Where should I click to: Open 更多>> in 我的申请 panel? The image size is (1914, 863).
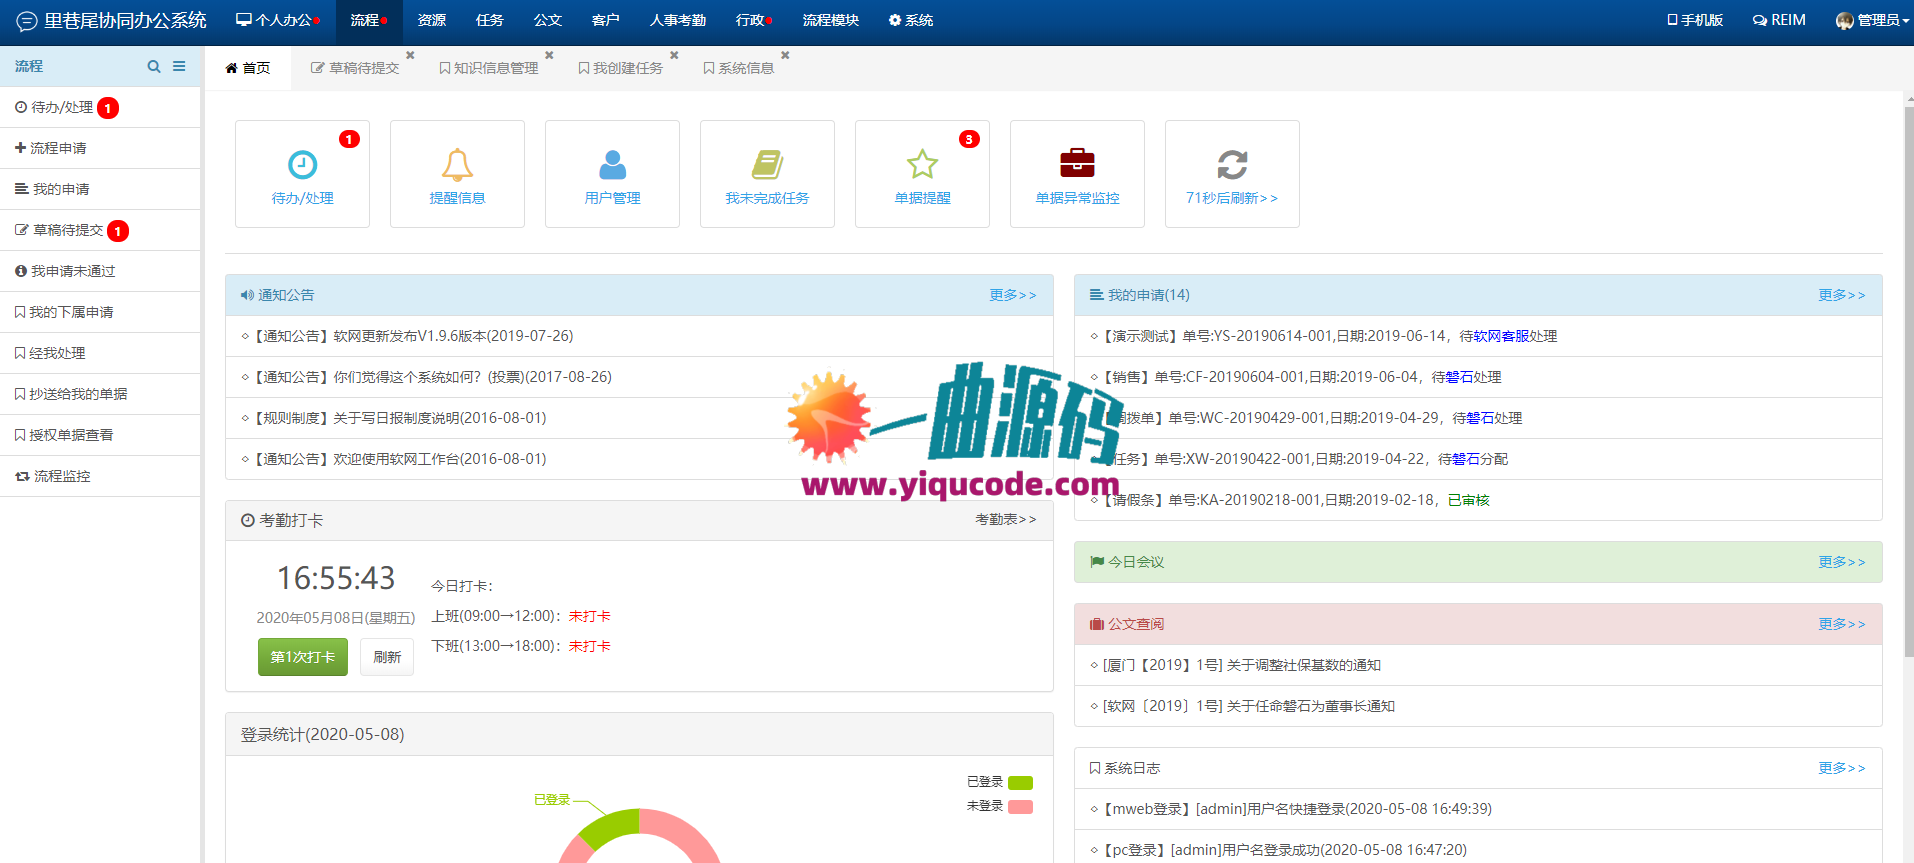[1842, 295]
